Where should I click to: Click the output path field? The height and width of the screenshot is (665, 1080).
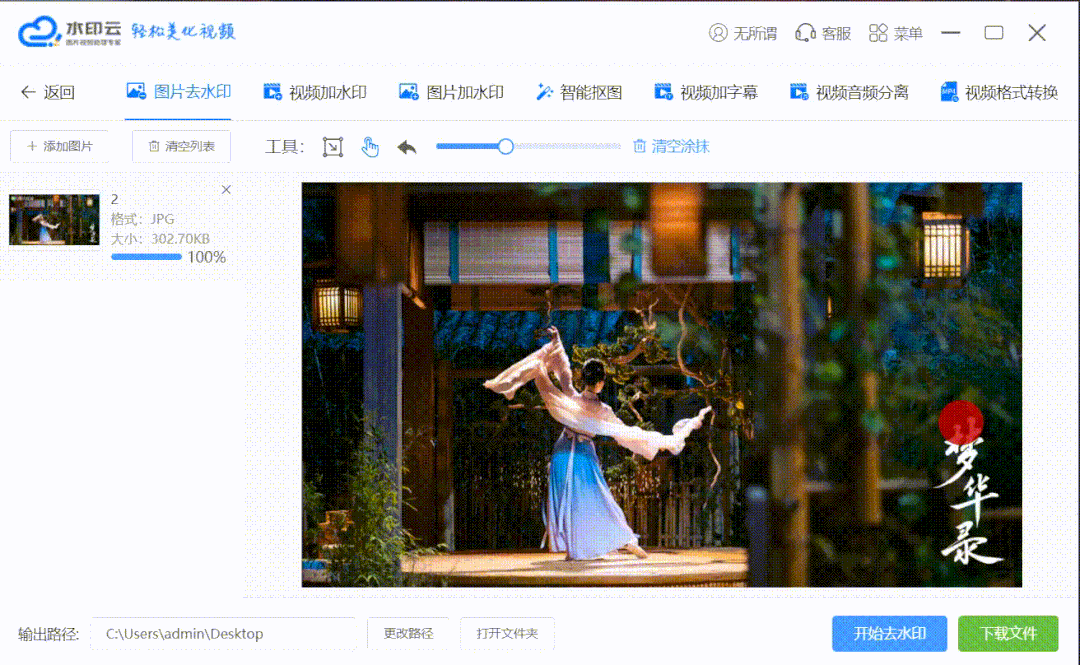(x=224, y=634)
